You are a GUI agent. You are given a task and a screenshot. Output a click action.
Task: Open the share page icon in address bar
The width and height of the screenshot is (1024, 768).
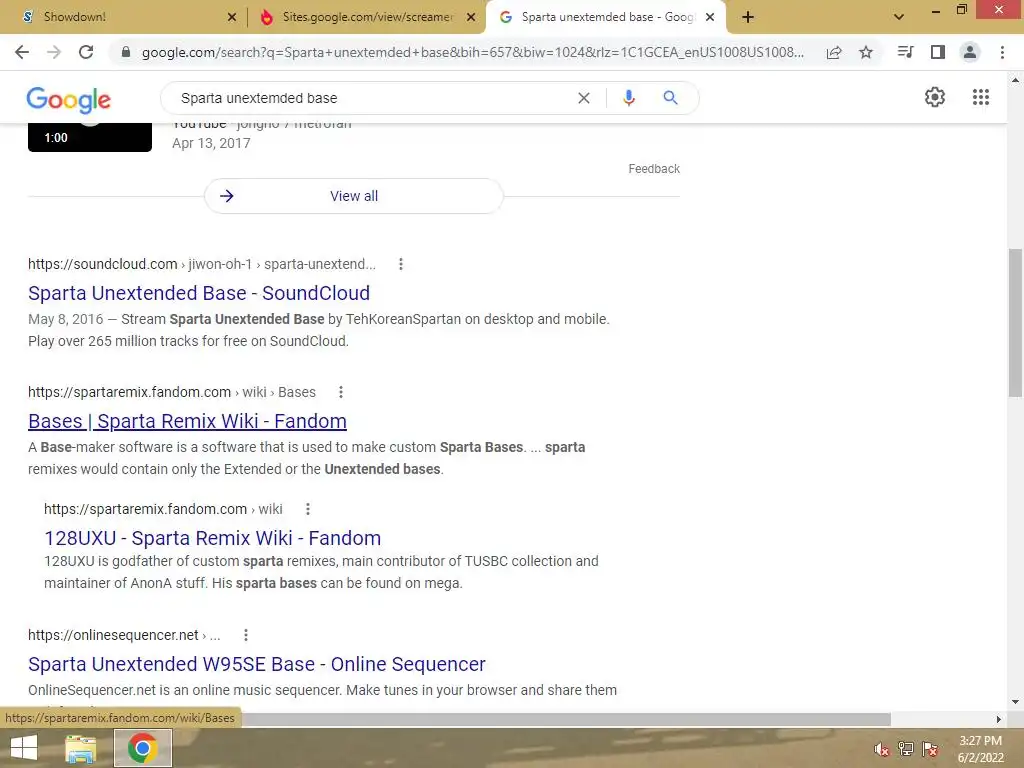pyautogui.click(x=834, y=52)
